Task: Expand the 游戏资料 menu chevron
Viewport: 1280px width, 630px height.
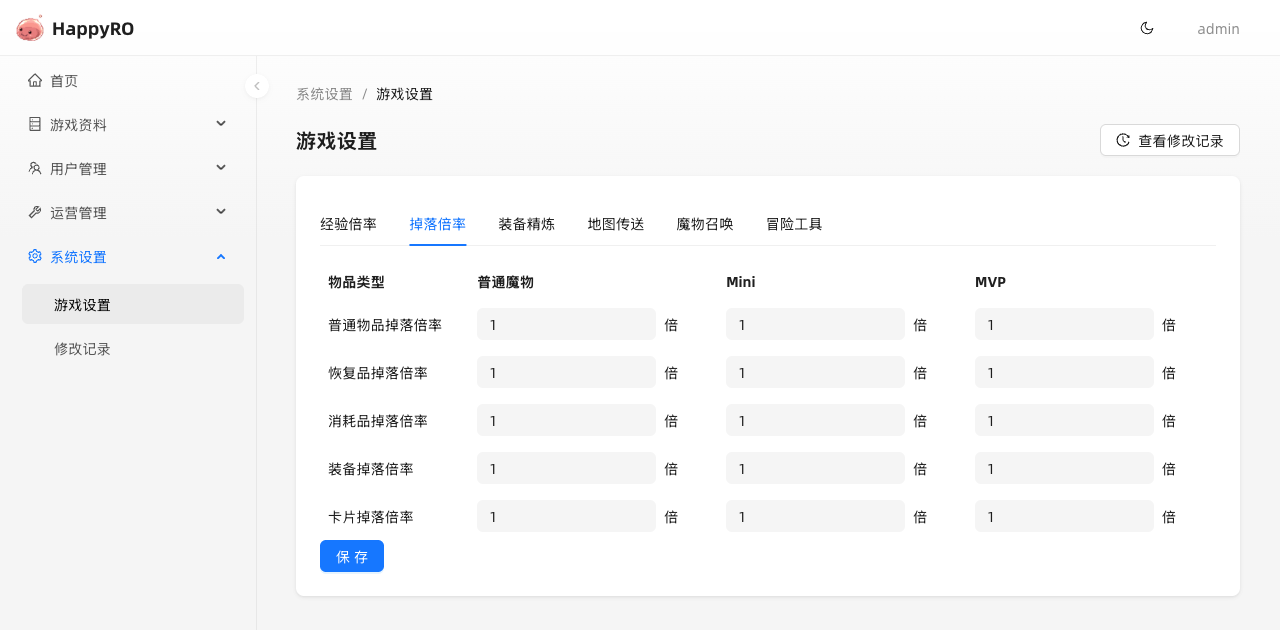Action: tap(221, 123)
